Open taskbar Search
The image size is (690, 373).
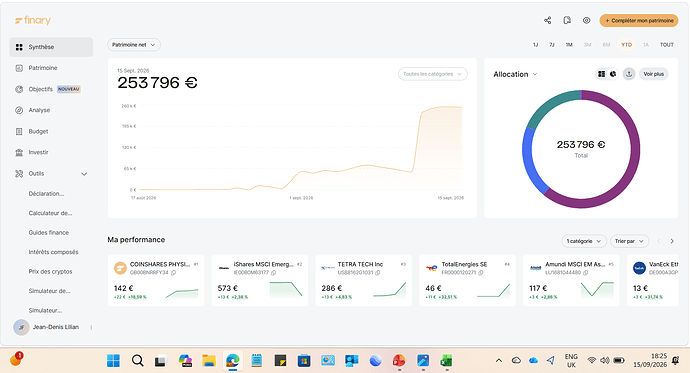point(138,361)
